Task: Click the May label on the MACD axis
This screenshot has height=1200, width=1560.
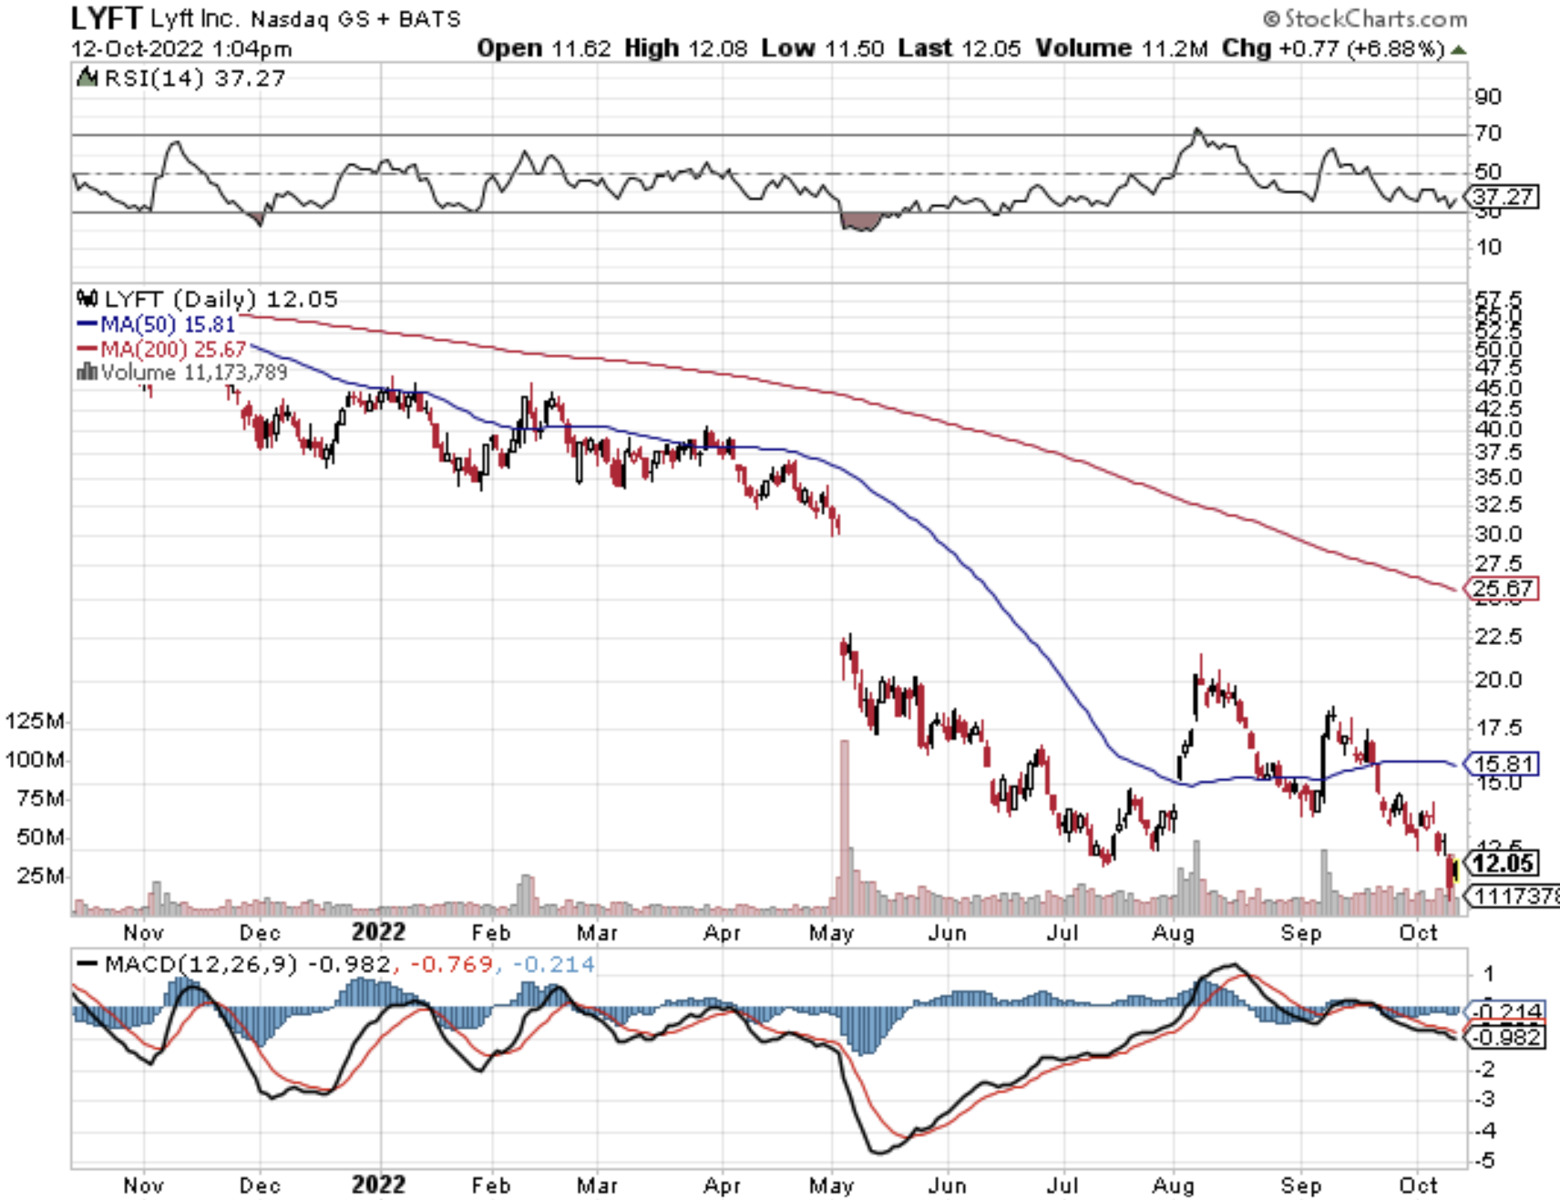Action: click(x=831, y=1185)
